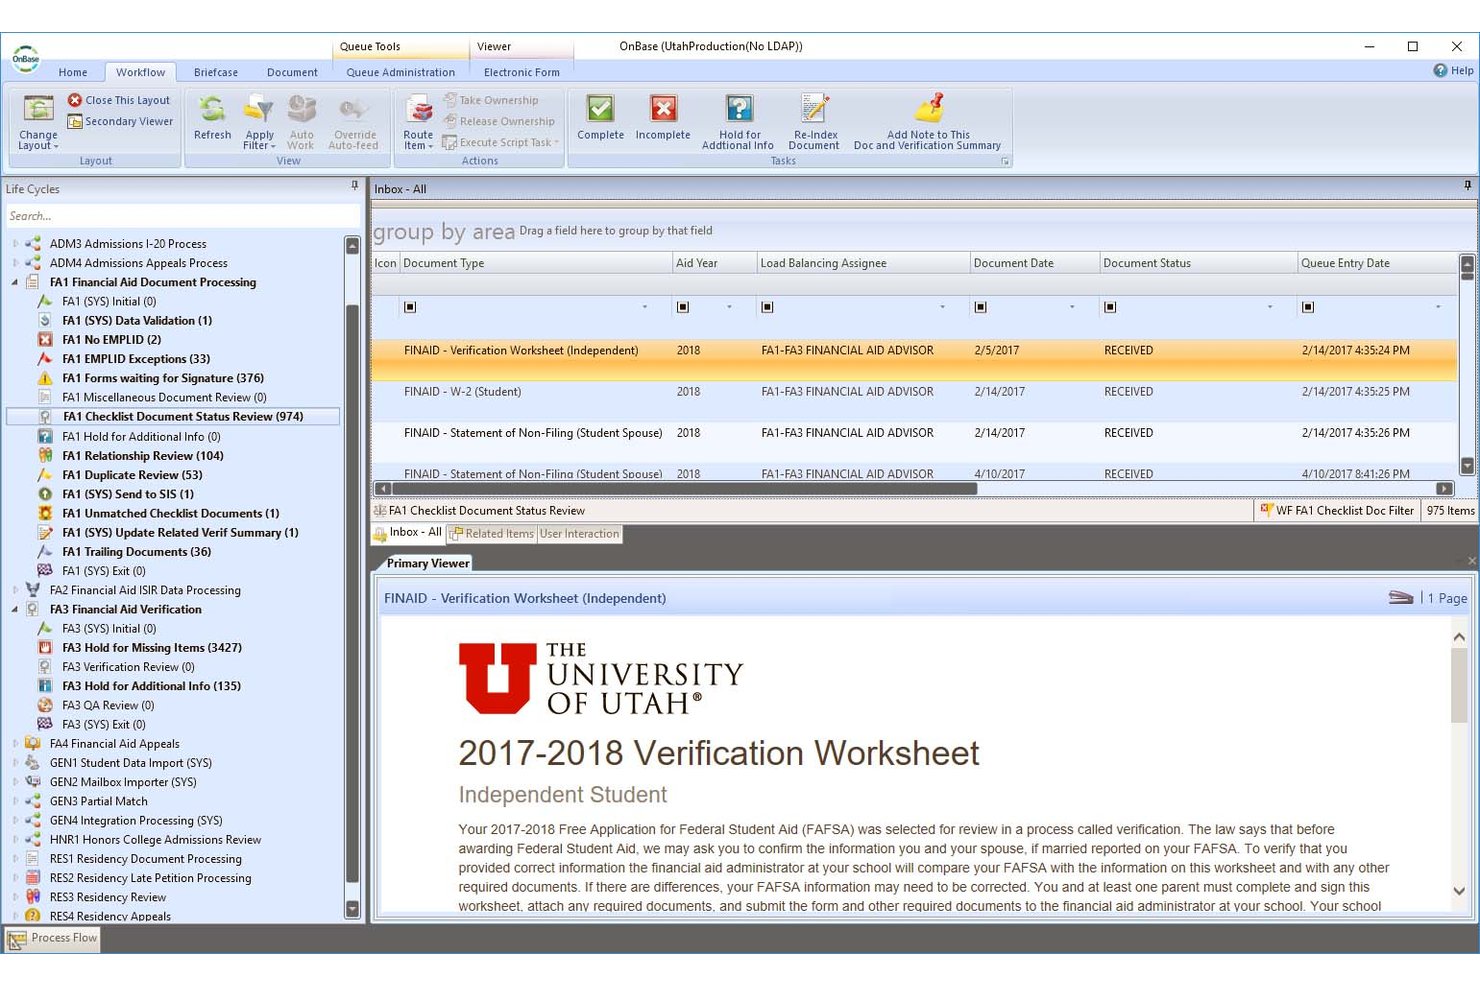Screen dimensions: 1480x987
Task: Click the Re-Index Document icon
Action: 814,109
